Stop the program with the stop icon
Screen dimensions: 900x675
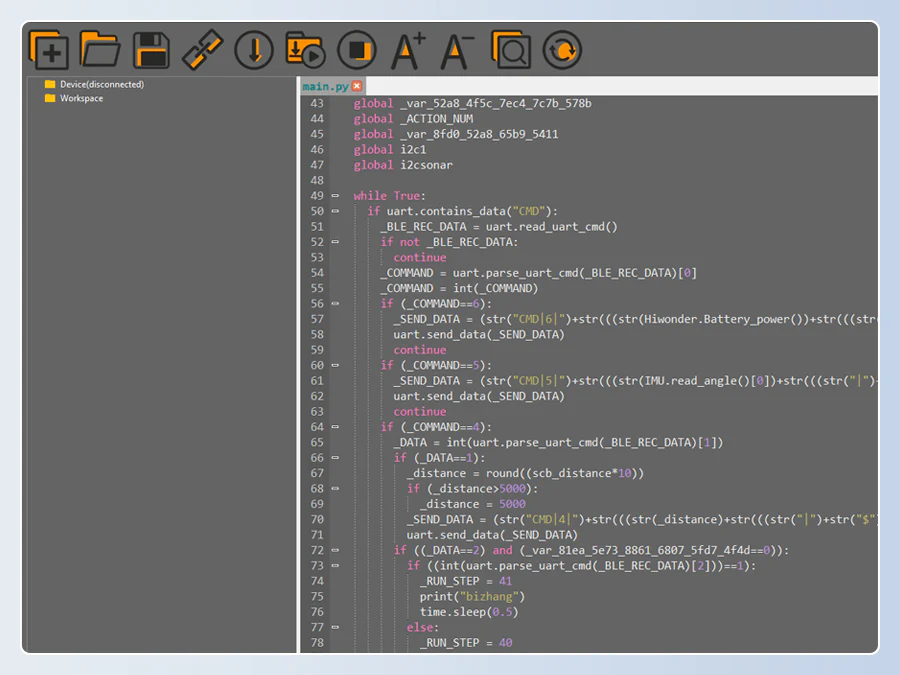tap(356, 50)
